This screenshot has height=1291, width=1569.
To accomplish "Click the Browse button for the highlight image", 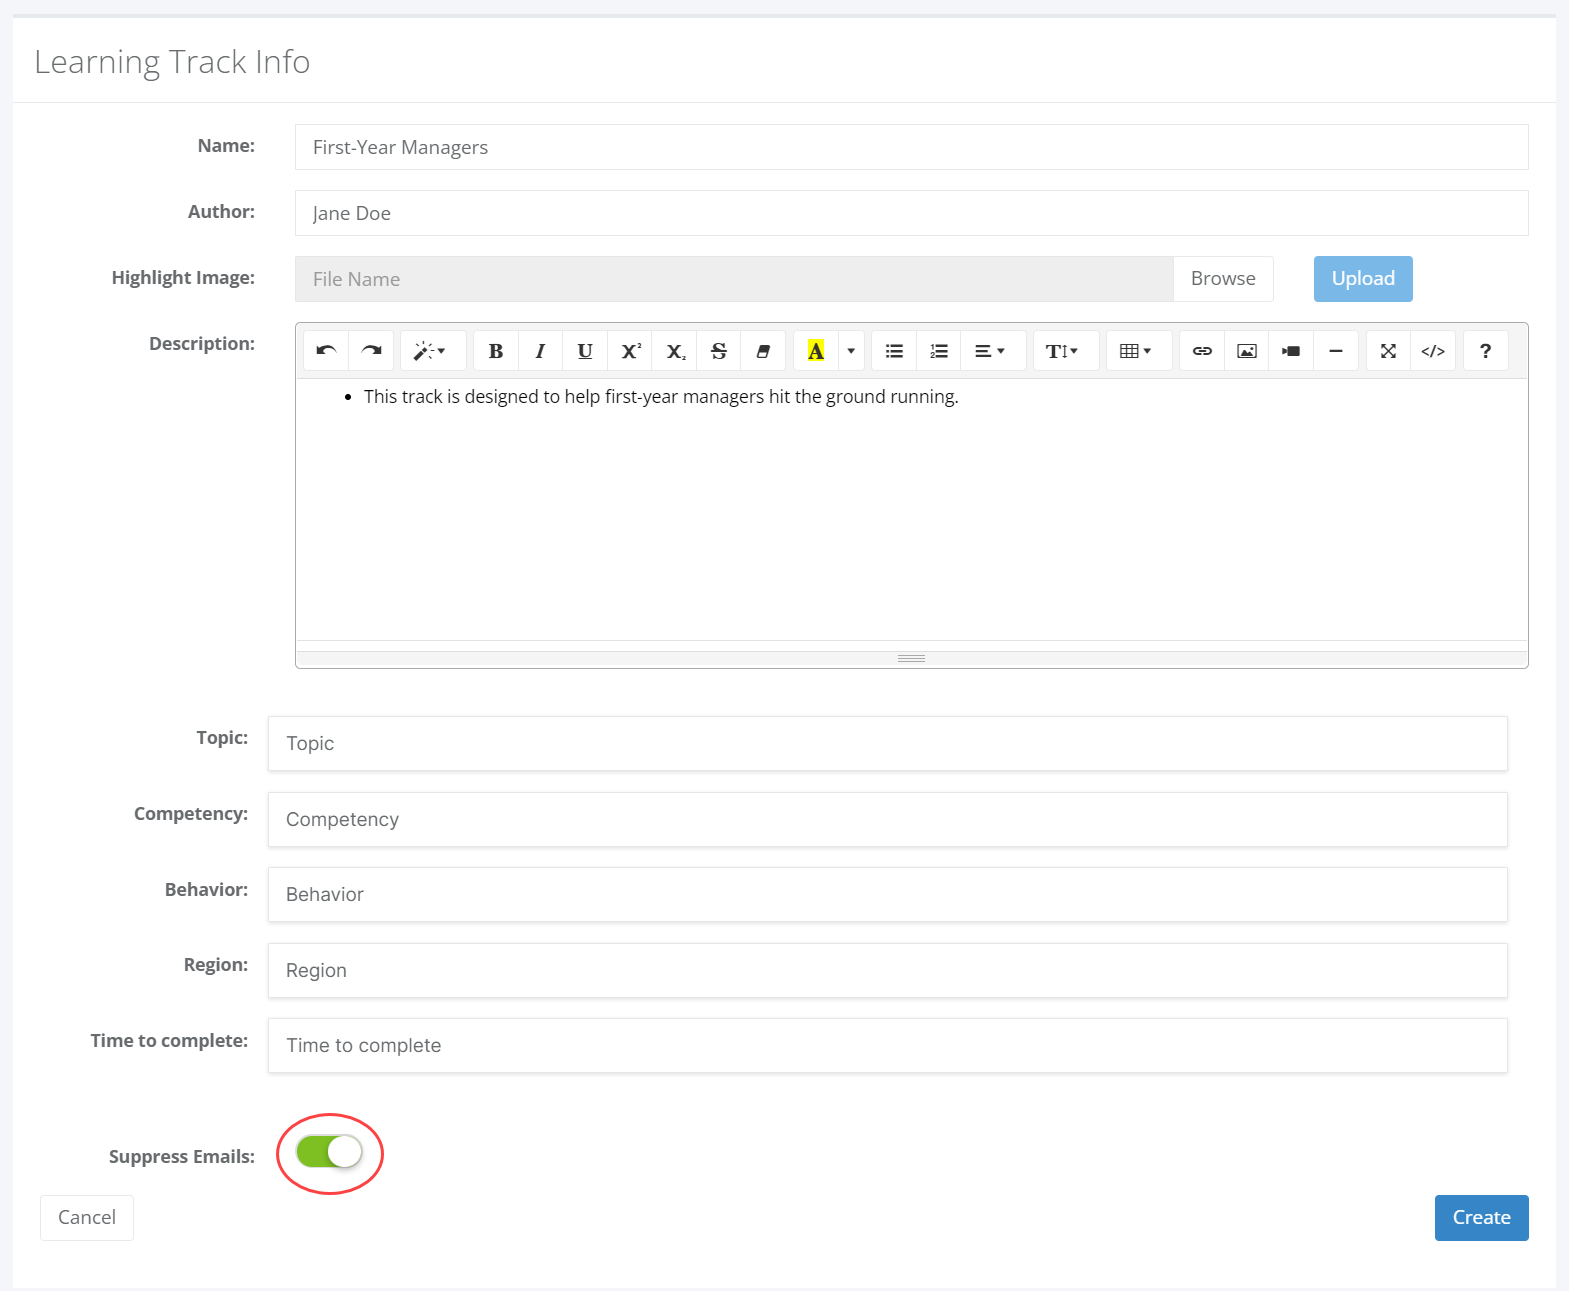I will [1223, 279].
